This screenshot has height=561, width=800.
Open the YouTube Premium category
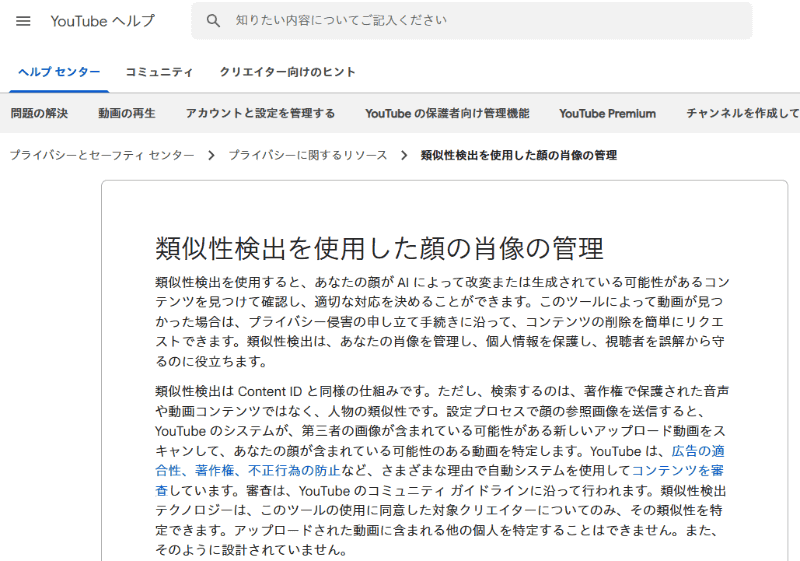(607, 113)
